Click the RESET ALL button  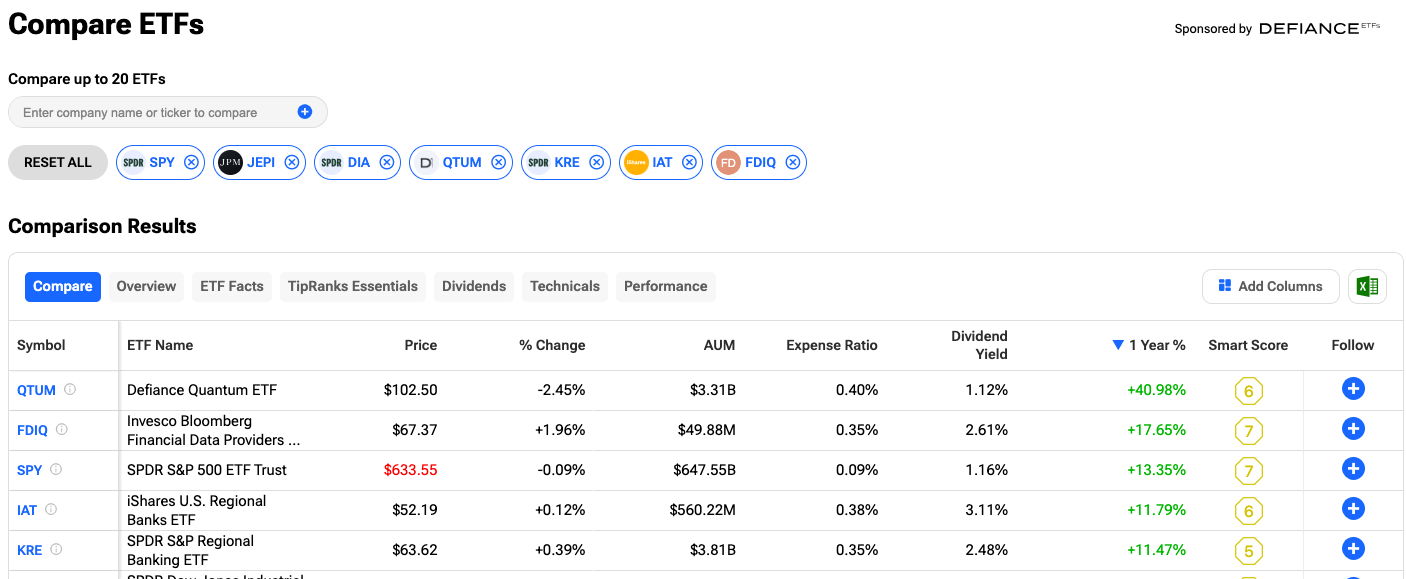pos(57,162)
